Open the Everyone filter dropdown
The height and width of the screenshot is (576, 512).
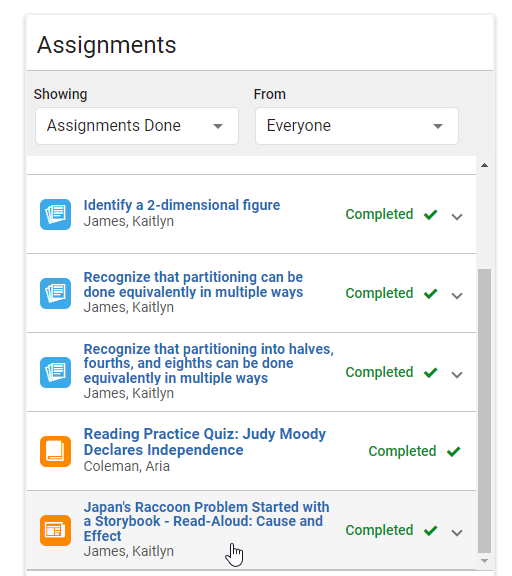(357, 126)
